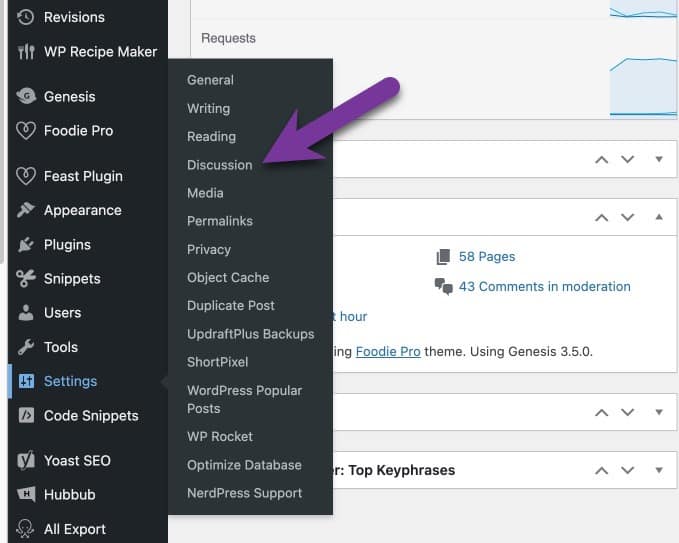679x543 pixels.
Task: Select the Settings menu label
Action: point(71,381)
